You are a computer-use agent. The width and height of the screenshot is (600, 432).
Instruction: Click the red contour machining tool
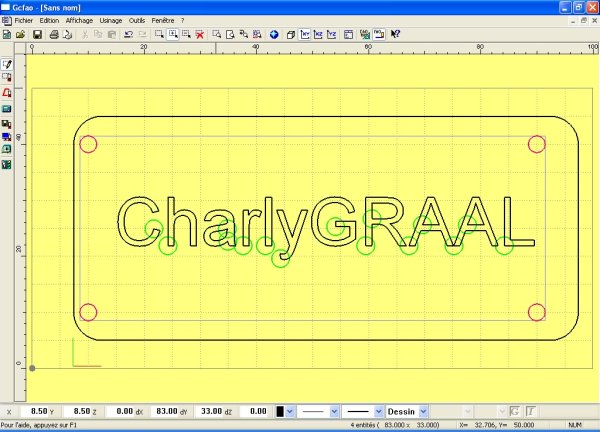7,93
